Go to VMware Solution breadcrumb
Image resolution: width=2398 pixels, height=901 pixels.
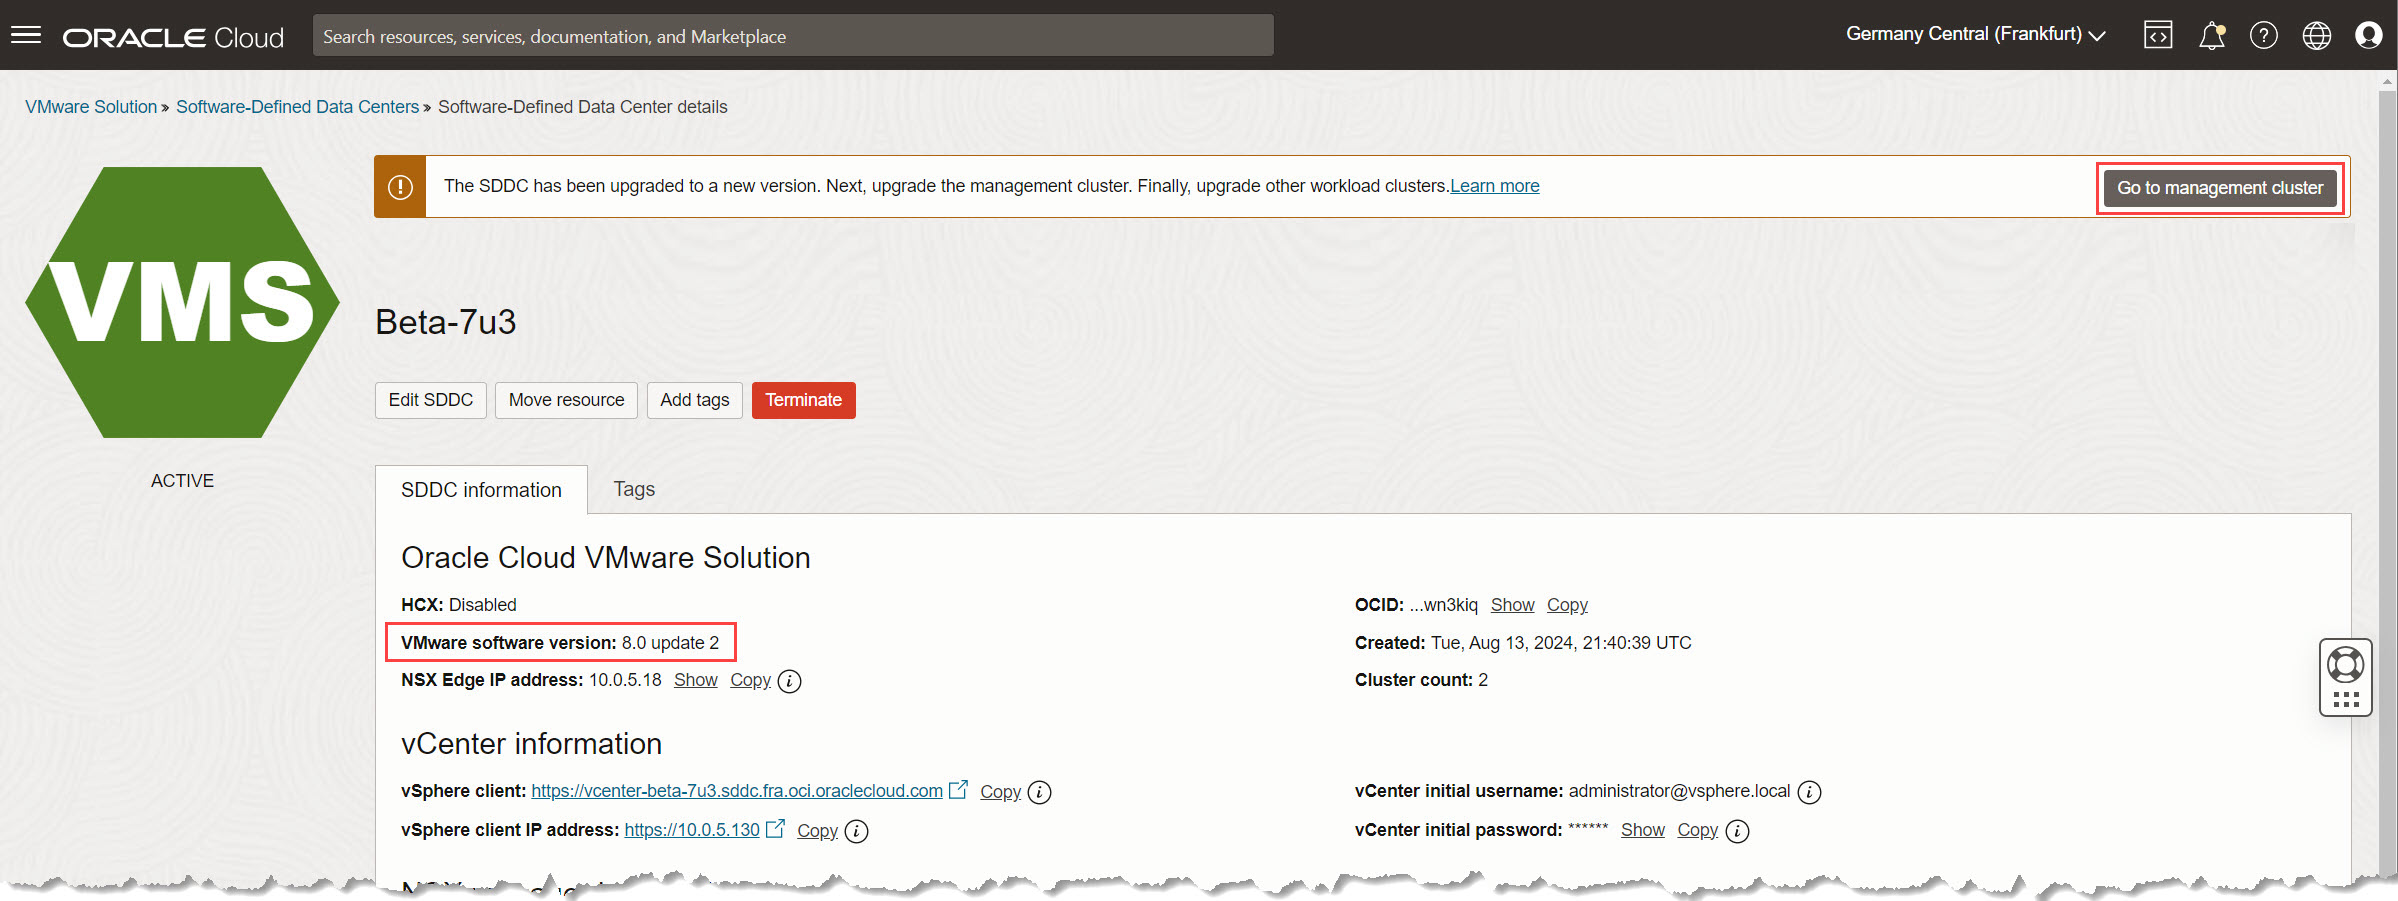point(91,107)
